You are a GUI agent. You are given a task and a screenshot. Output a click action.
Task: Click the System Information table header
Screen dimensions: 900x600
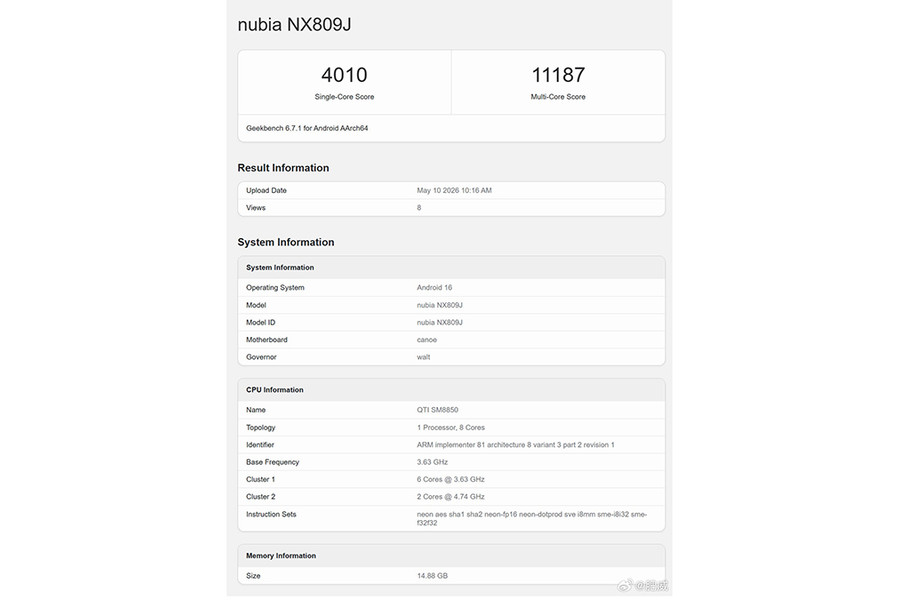[280, 268]
